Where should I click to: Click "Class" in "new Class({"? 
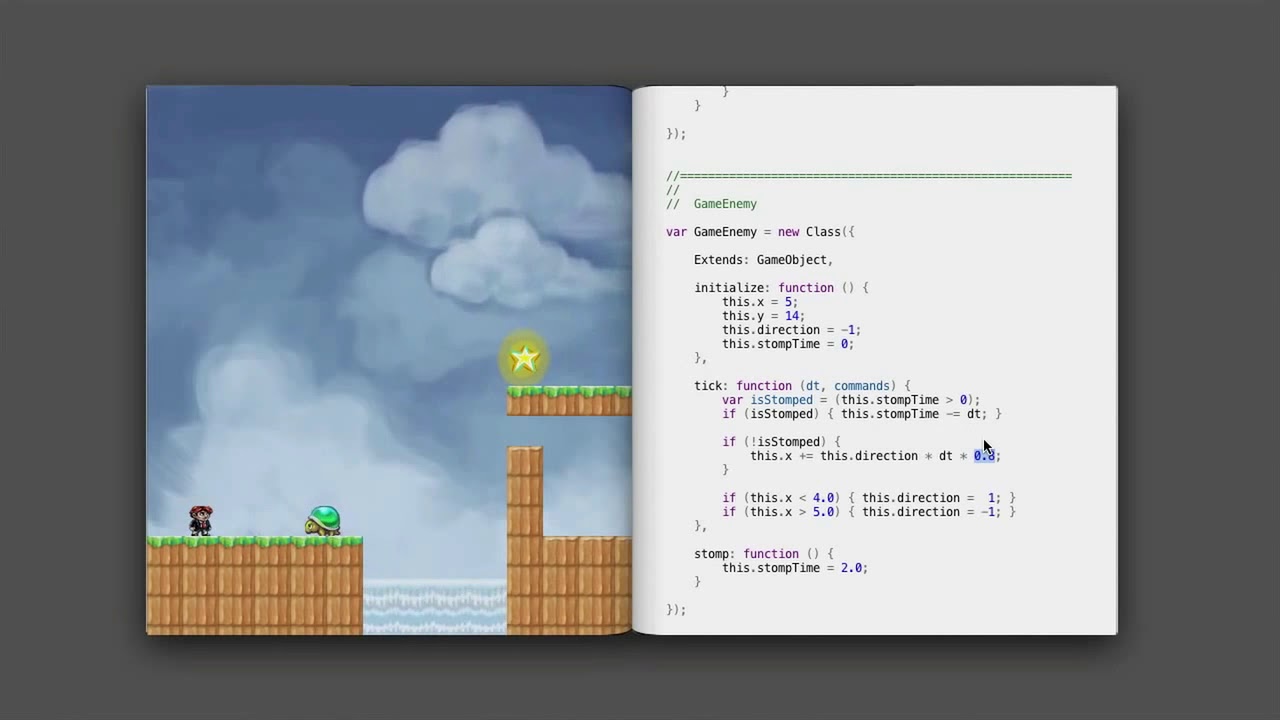point(823,232)
